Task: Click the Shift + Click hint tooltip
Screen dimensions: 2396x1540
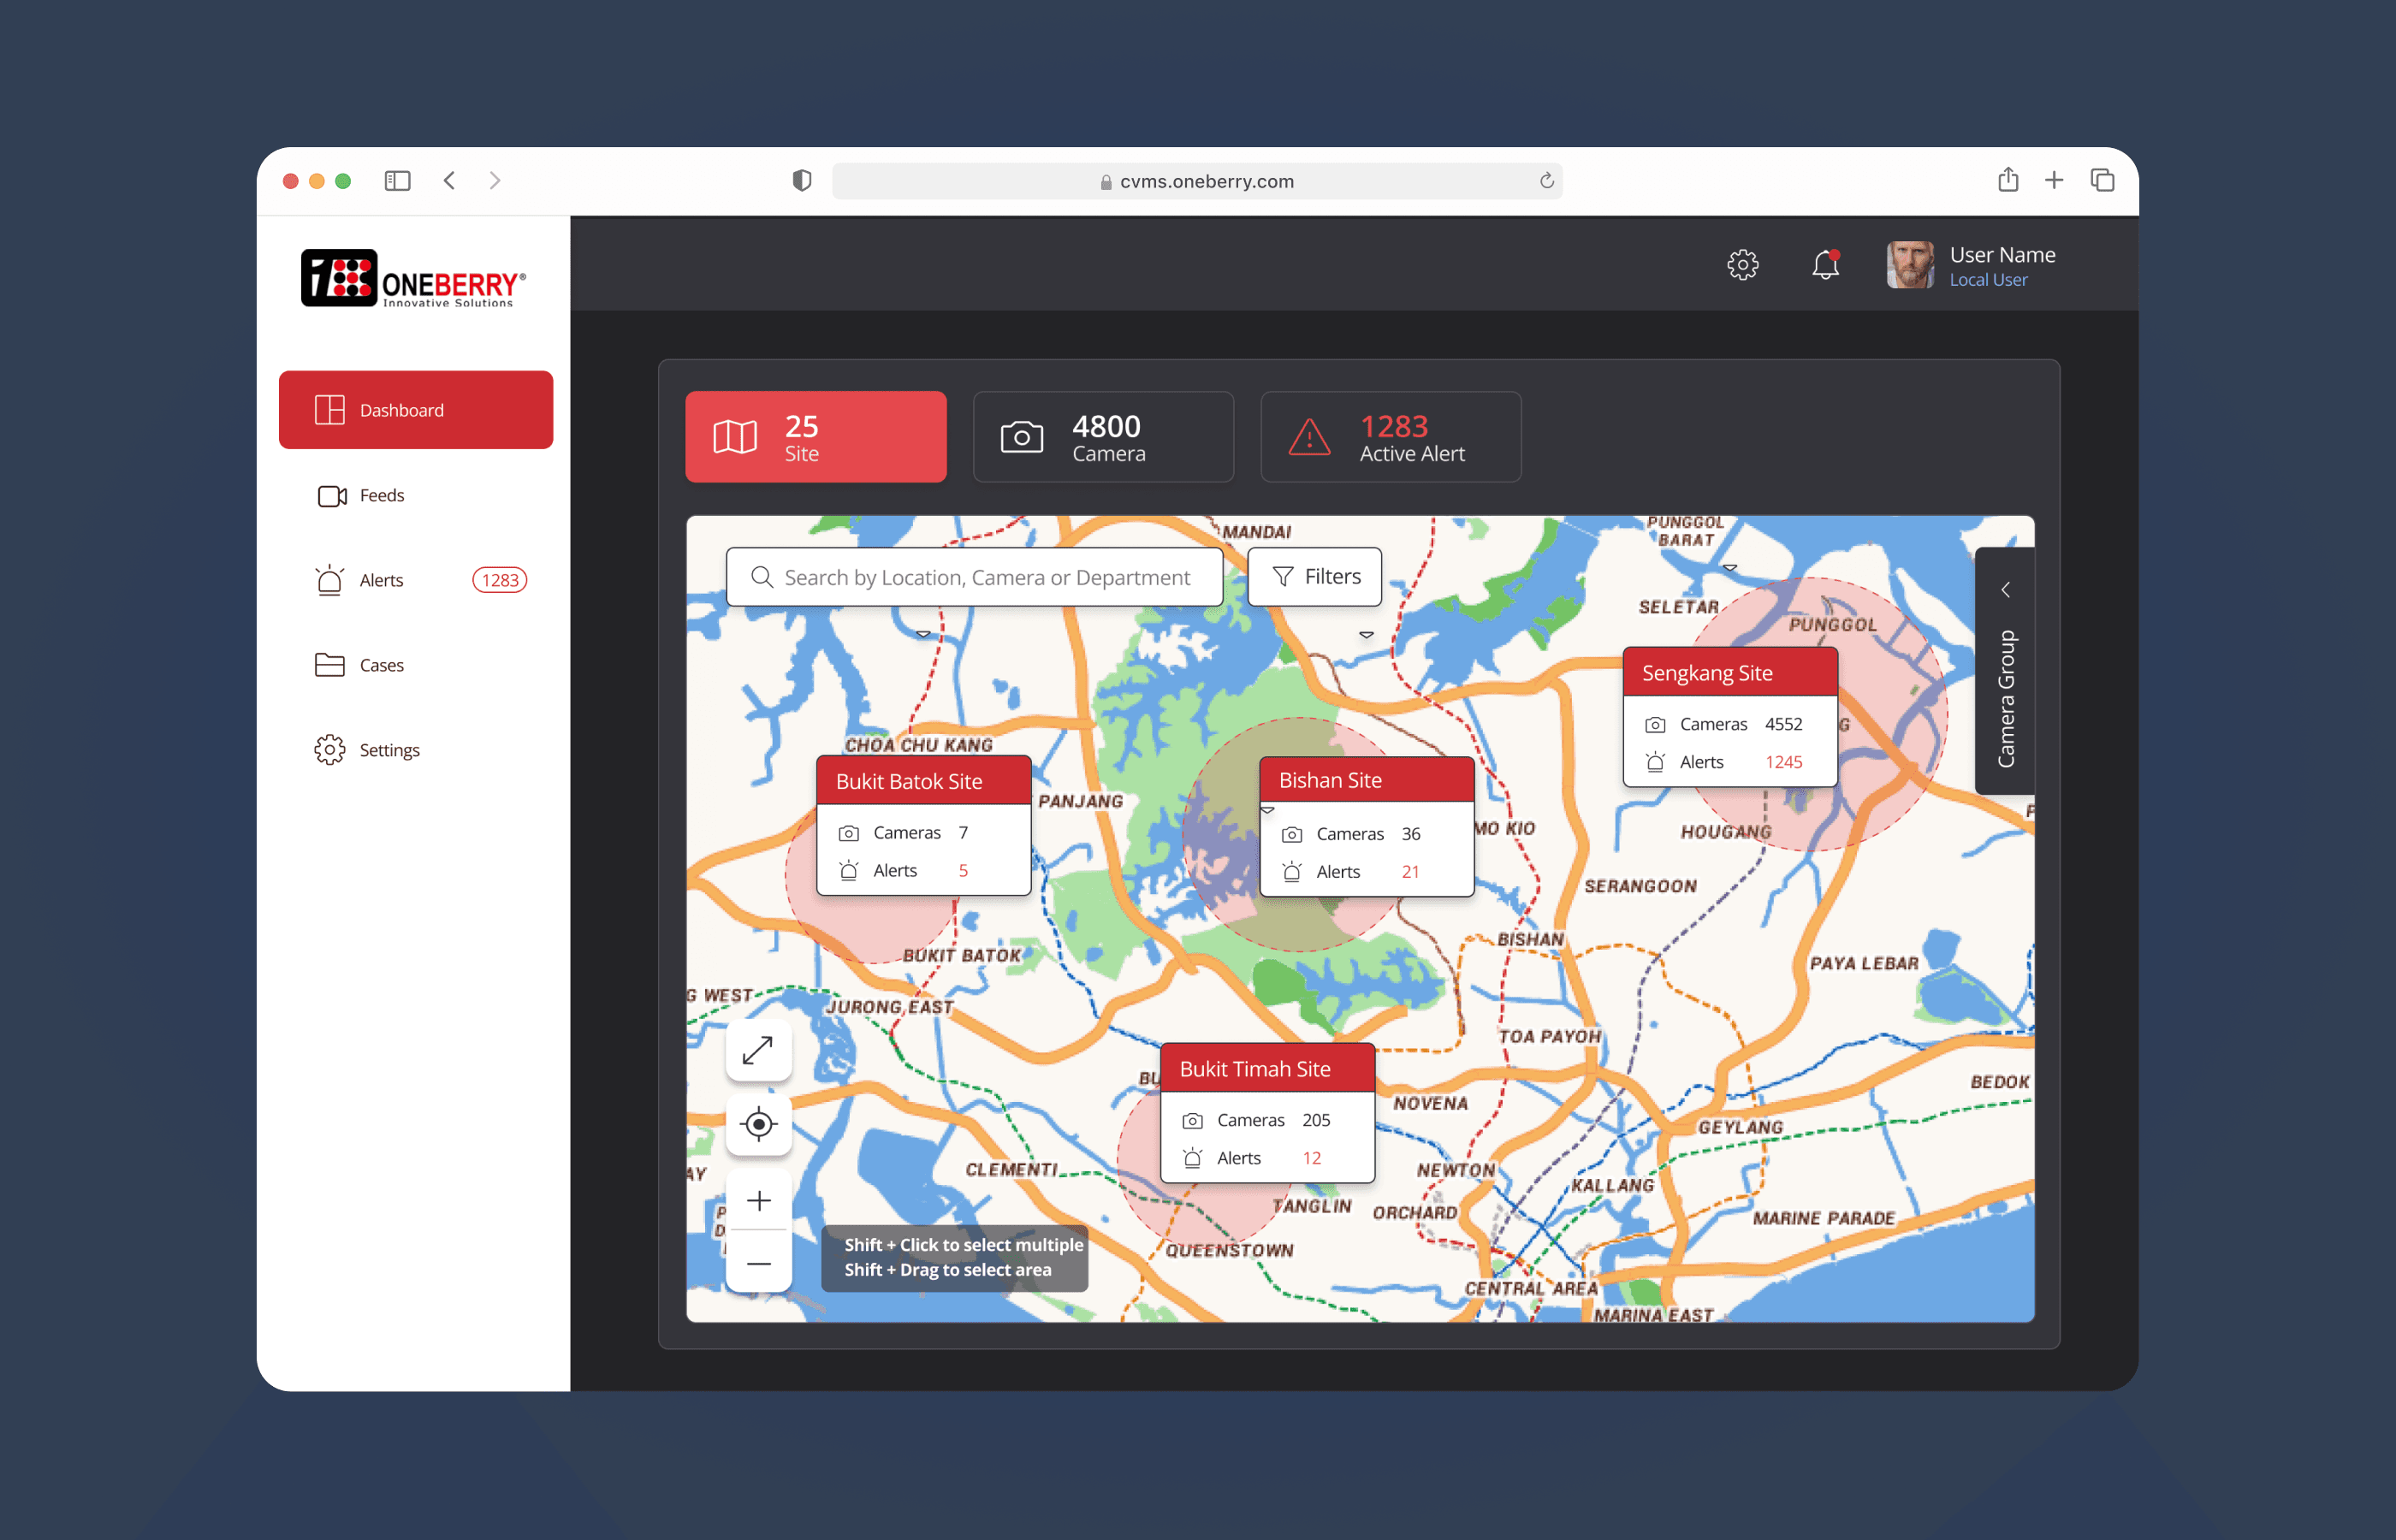Action: pos(955,1257)
